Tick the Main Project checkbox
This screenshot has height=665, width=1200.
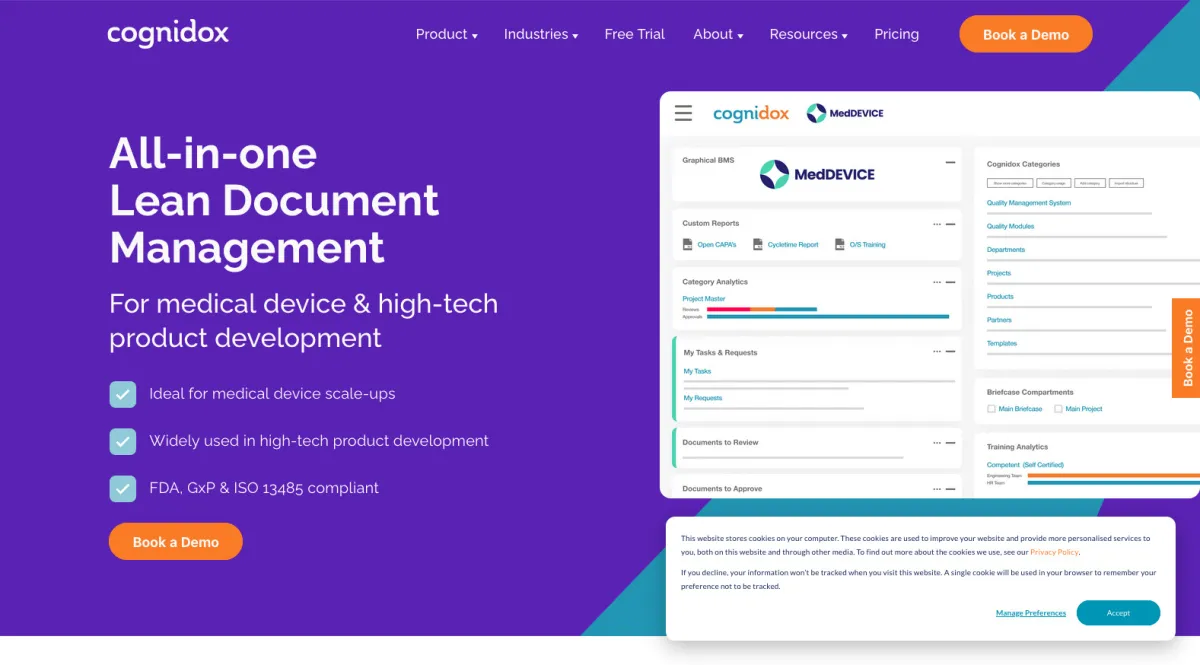coord(1058,409)
